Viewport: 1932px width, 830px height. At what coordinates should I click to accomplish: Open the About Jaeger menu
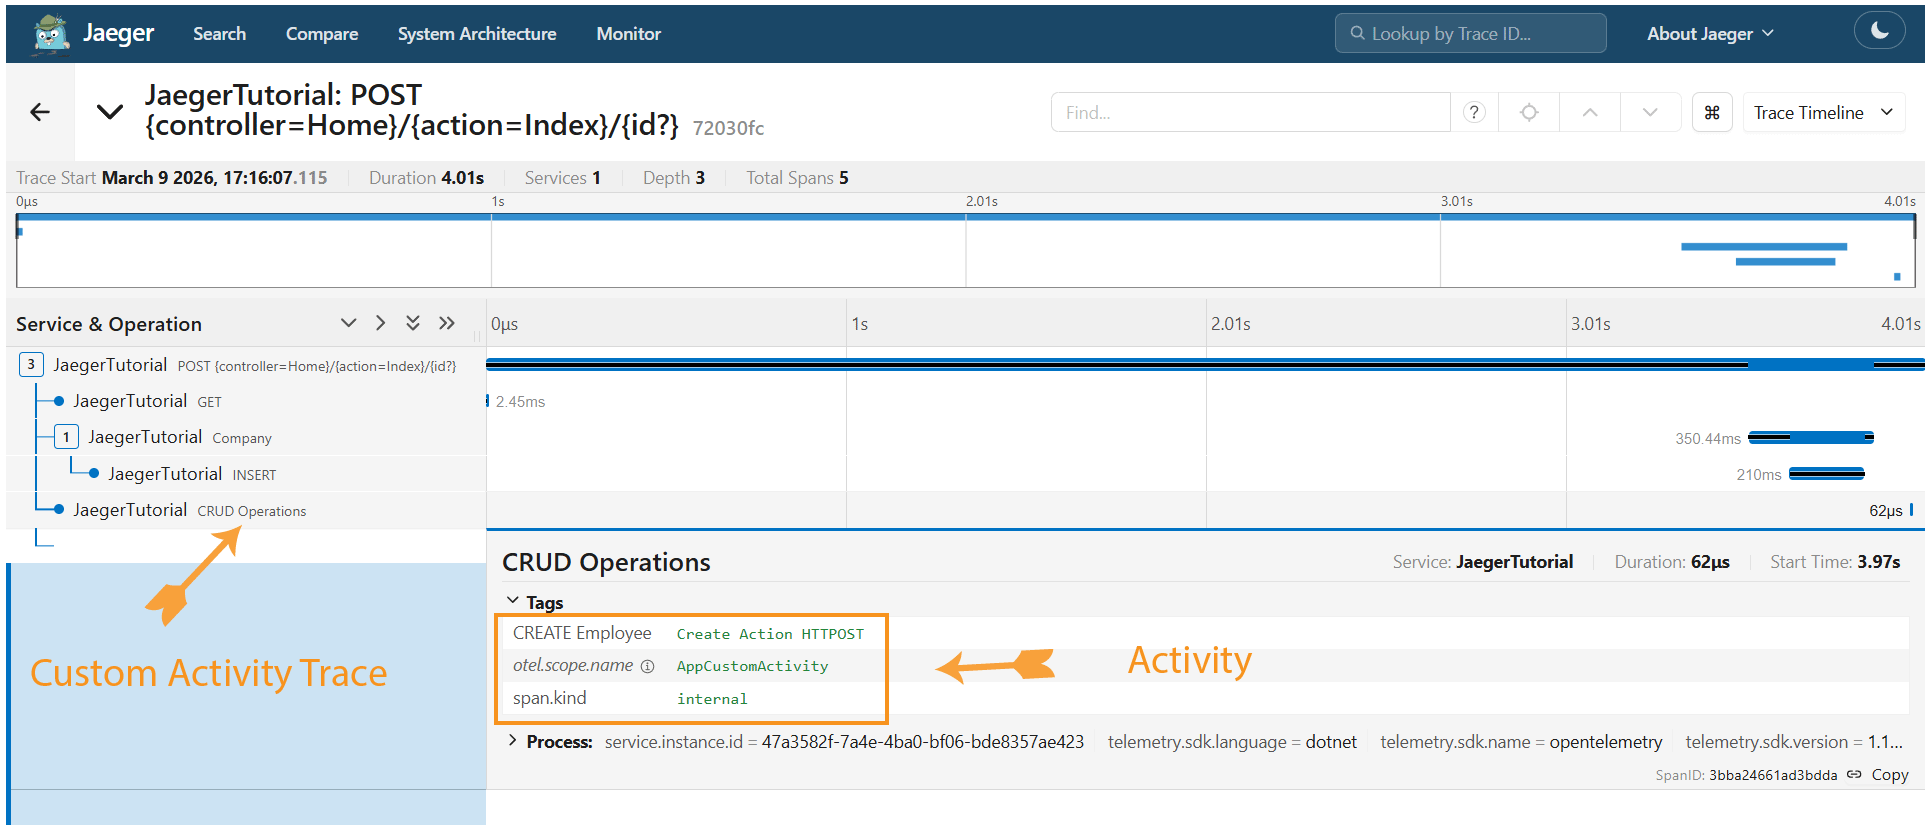[x=1710, y=33]
